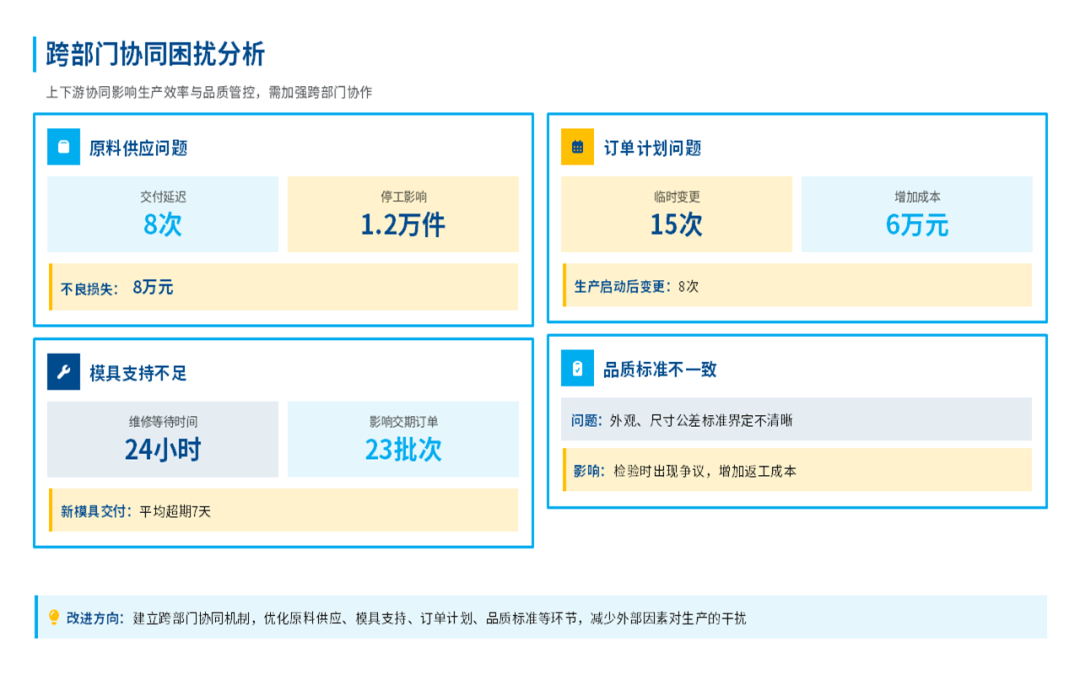Select the 交付延迟 8次 stat card
The width and height of the screenshot is (1080, 675).
(163, 214)
